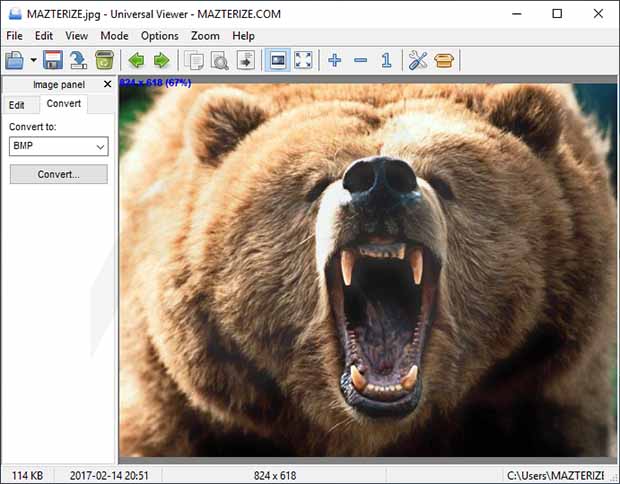620x484 pixels.
Task: Click the Plugins box icon
Action: pyautogui.click(x=444, y=60)
